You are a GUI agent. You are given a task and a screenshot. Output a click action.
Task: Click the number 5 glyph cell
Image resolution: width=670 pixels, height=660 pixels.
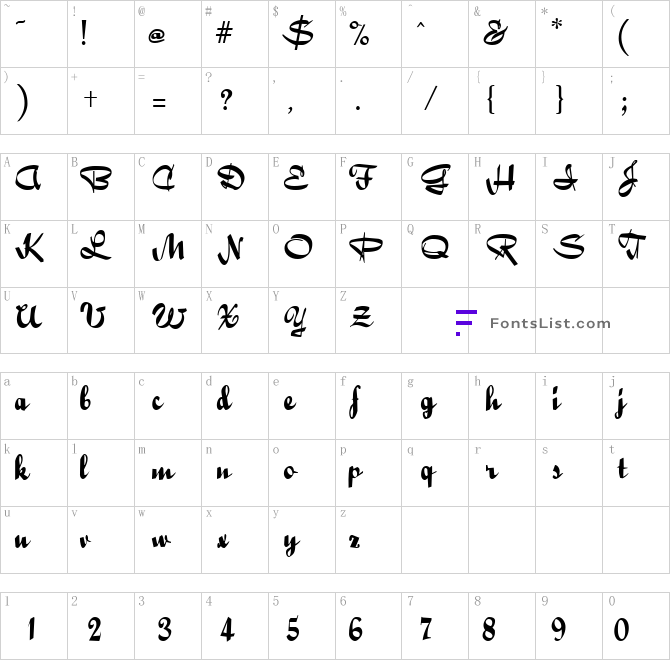pos(302,626)
